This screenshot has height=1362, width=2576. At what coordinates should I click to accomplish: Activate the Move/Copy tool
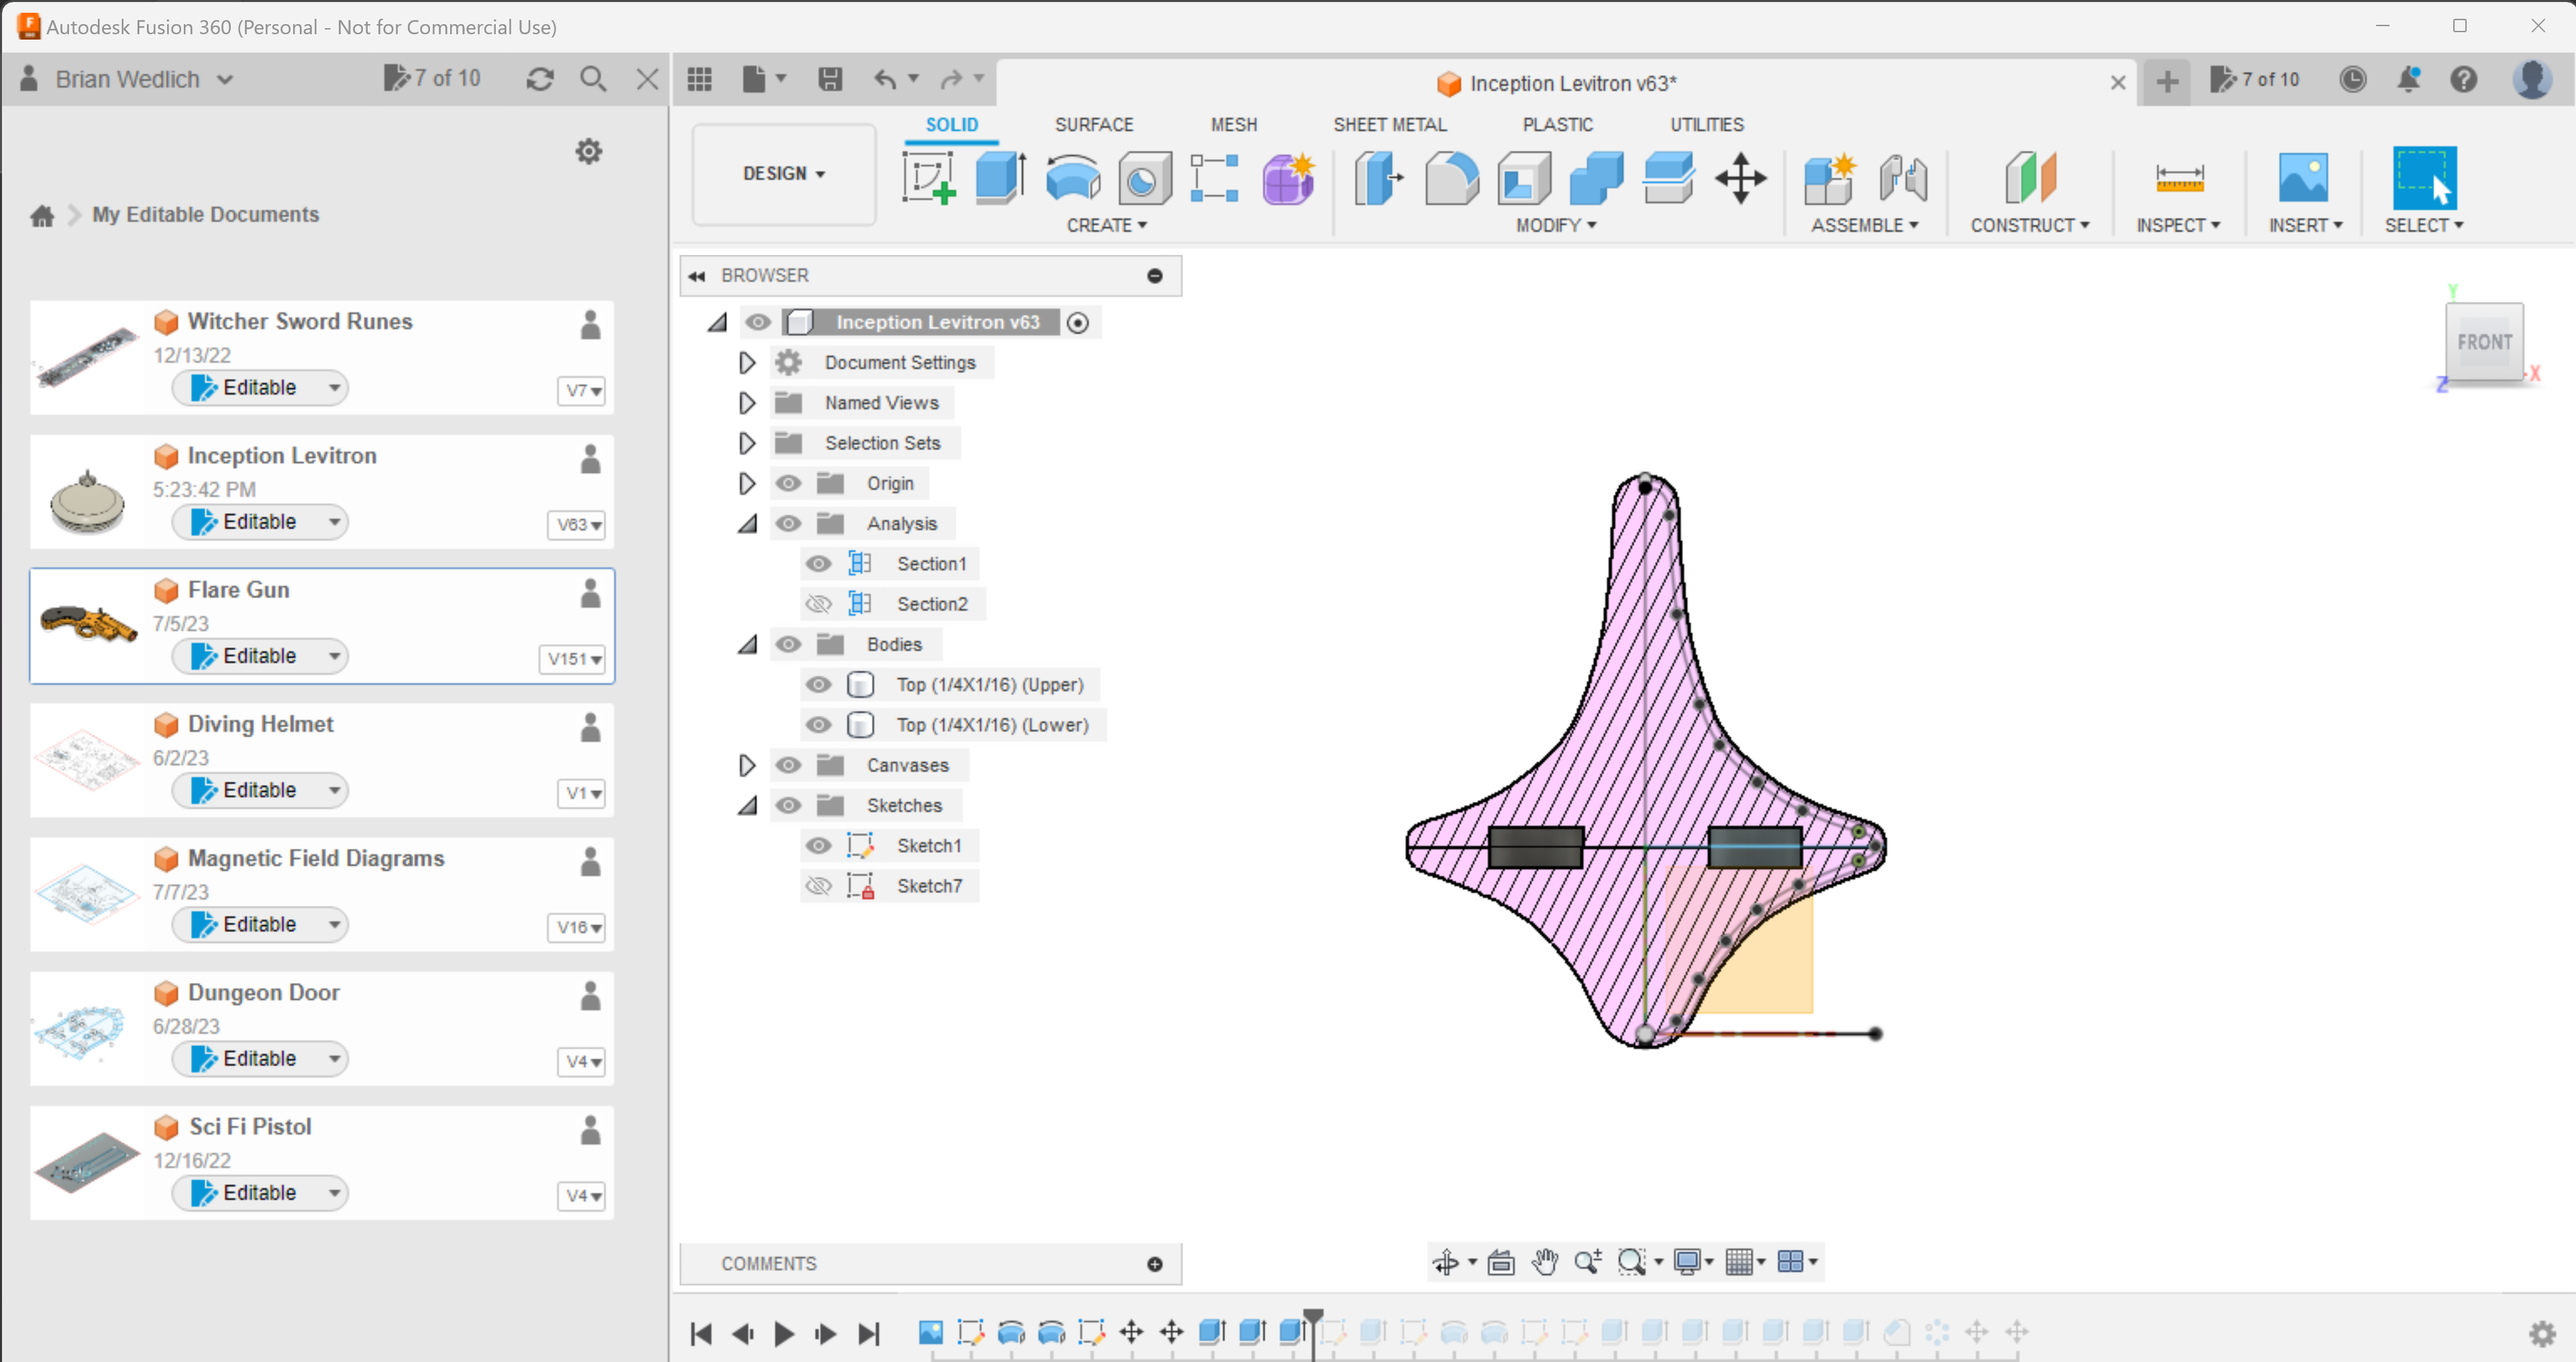tap(1741, 178)
